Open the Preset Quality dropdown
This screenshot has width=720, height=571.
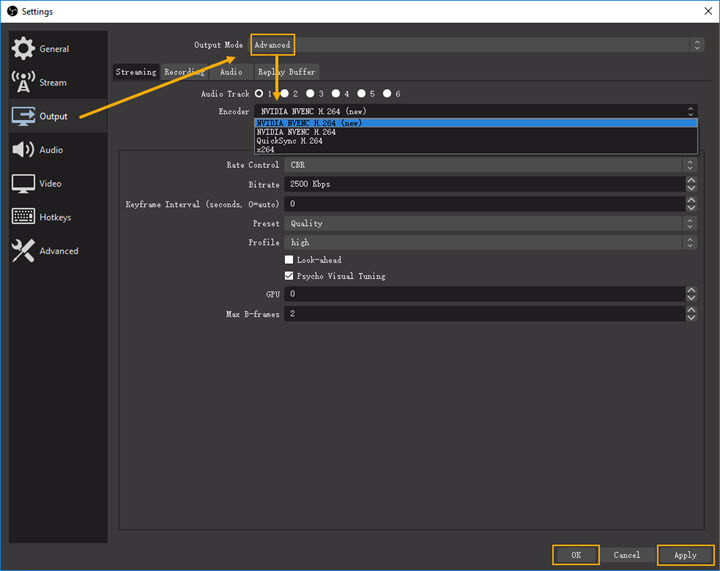(490, 224)
